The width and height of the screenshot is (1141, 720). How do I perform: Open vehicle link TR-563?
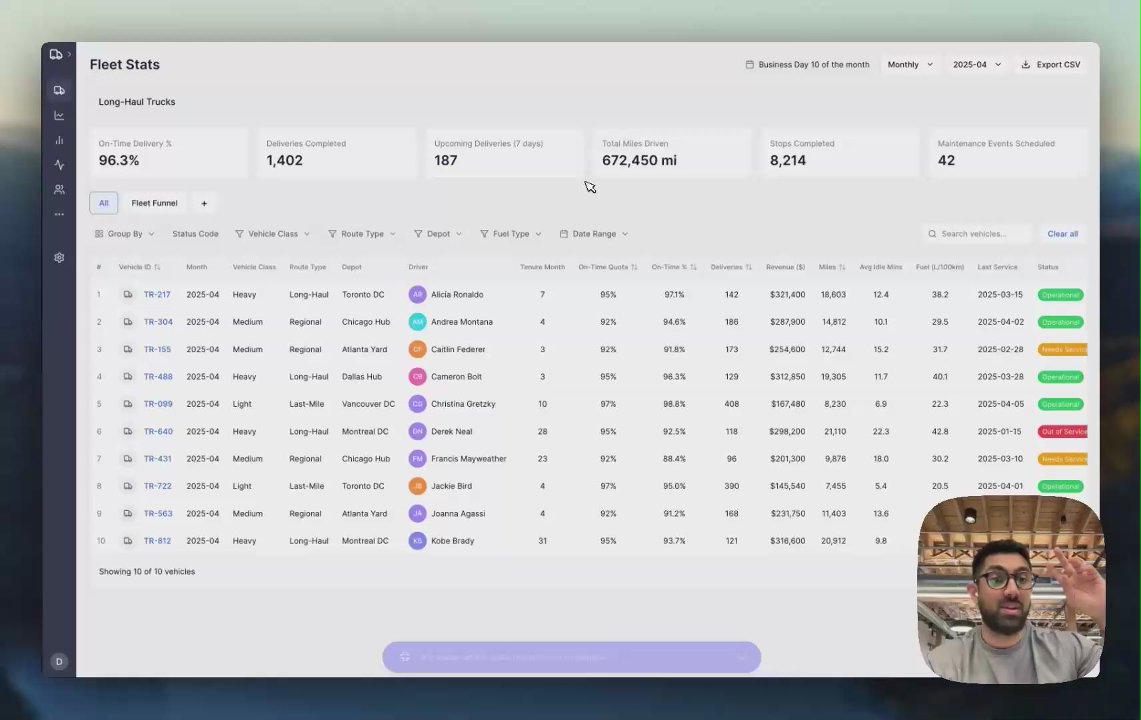point(158,513)
